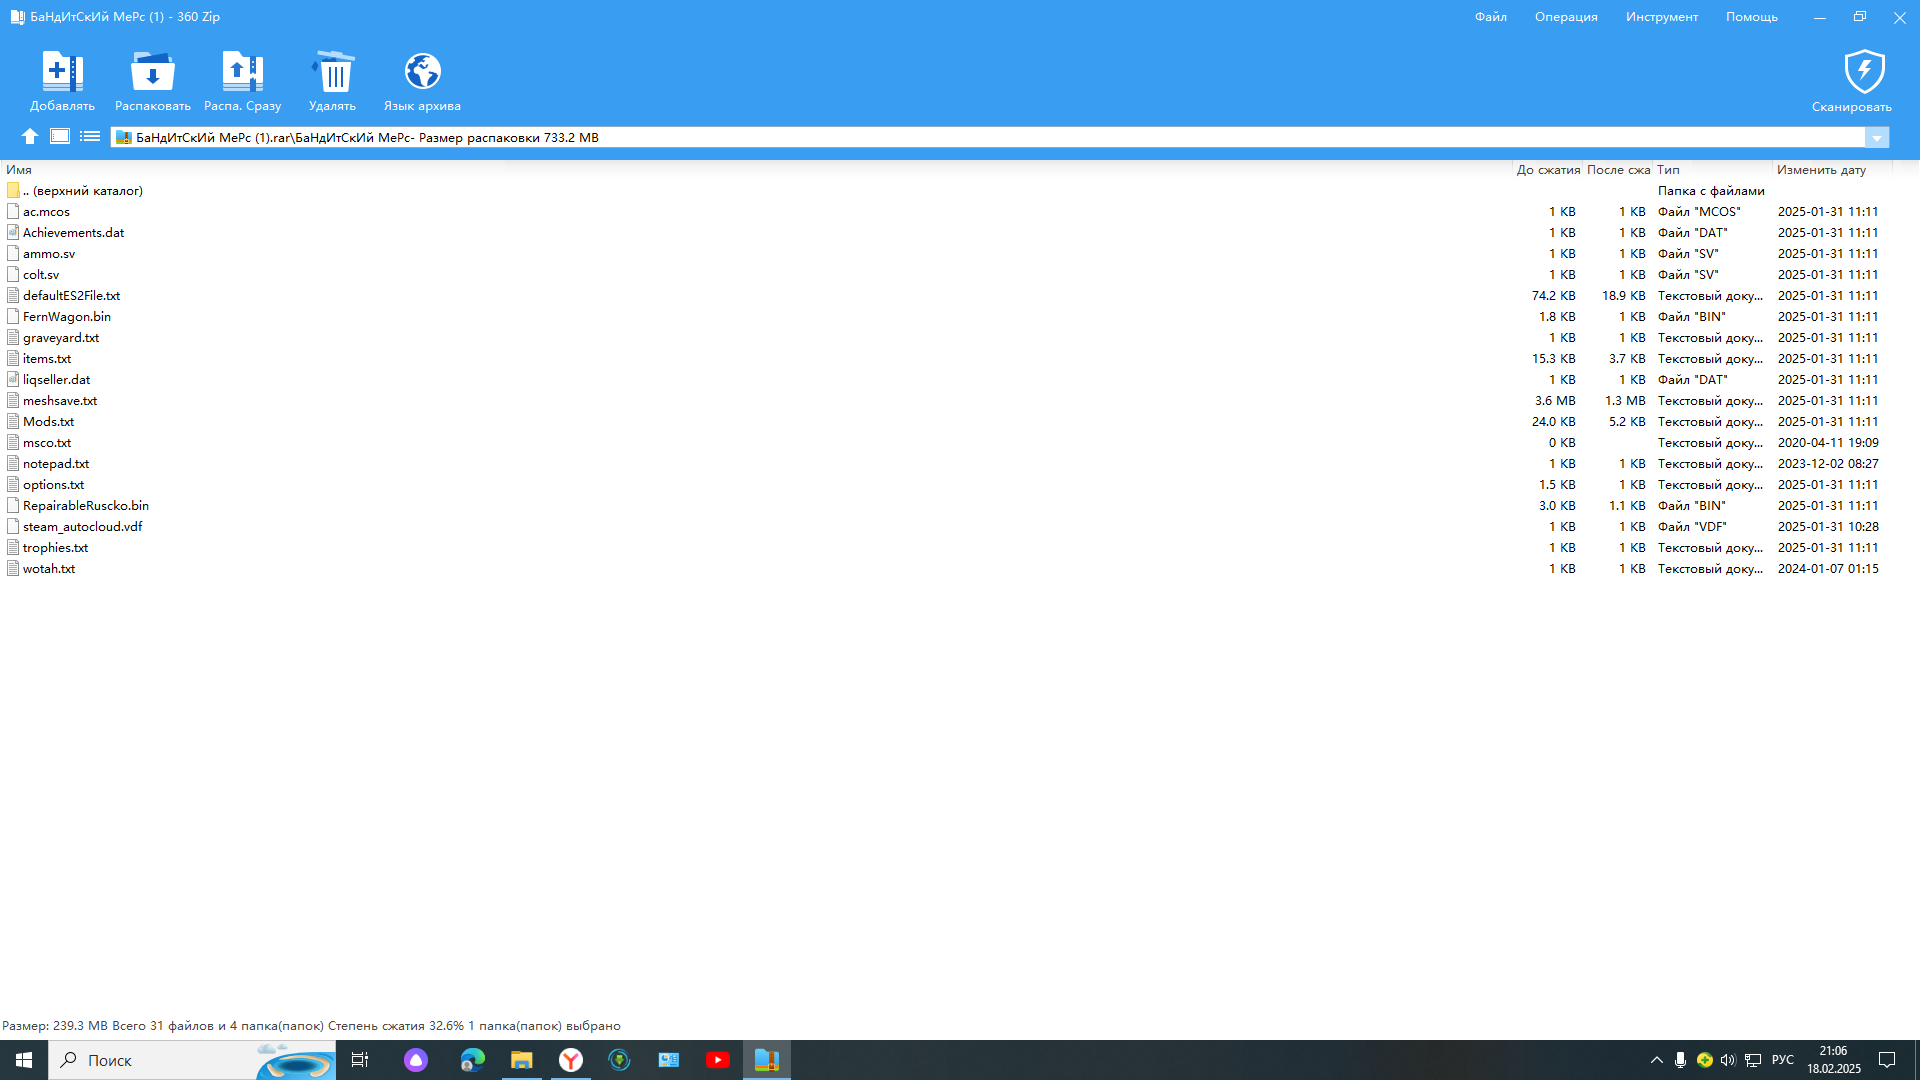Show hidden system tray icons chevron
1920x1080 pixels.
1657,1060
